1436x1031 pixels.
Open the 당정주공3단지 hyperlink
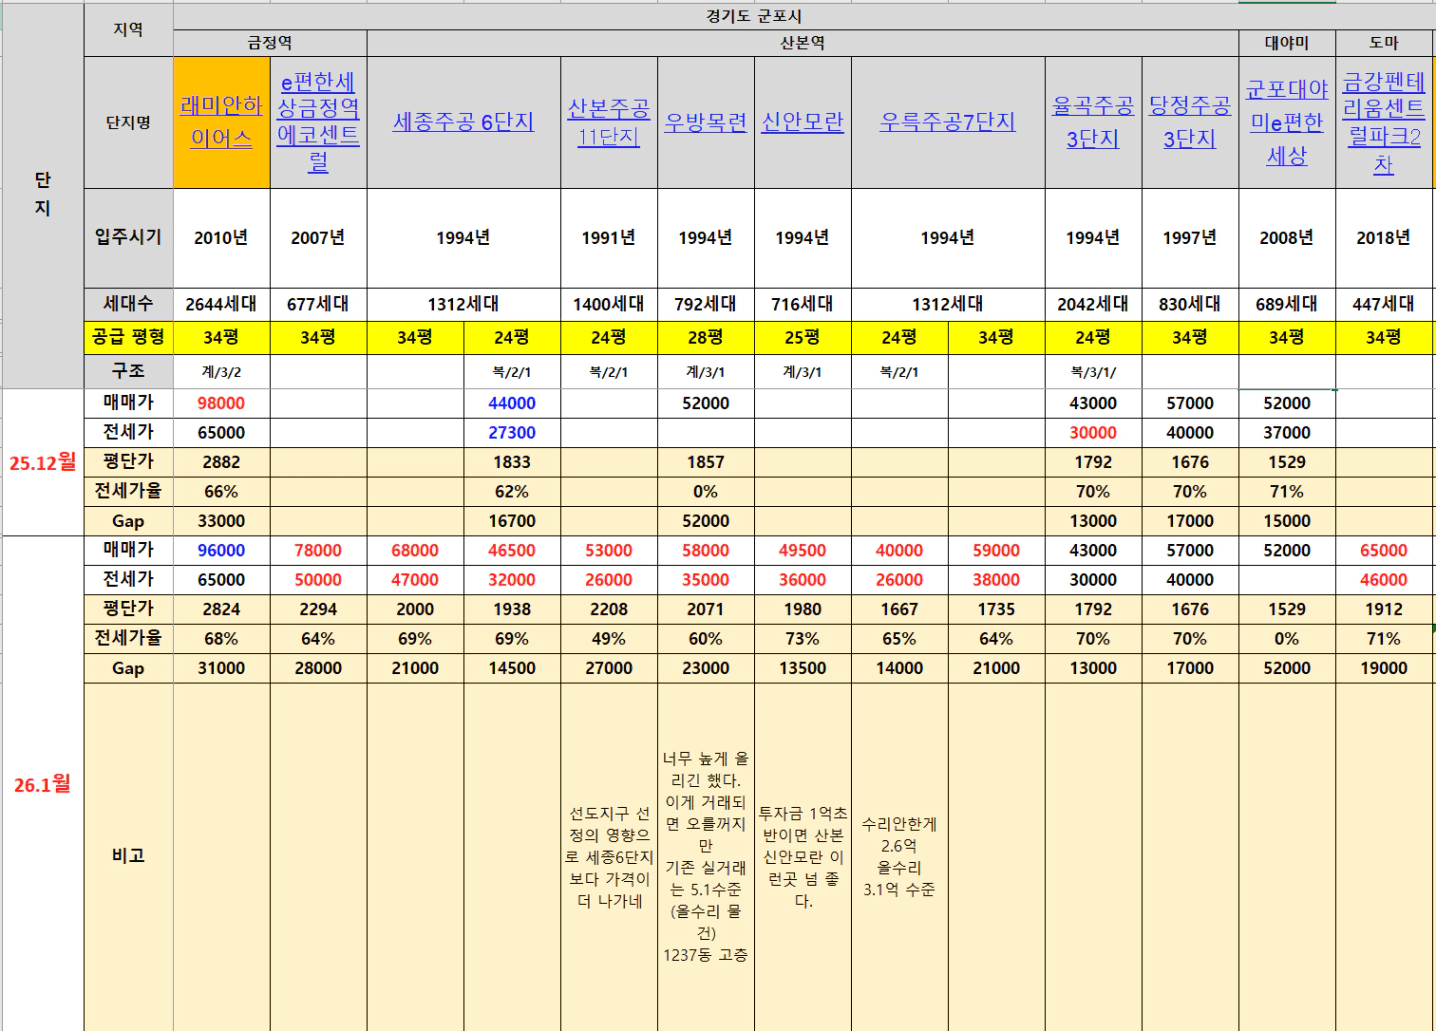1189,122
